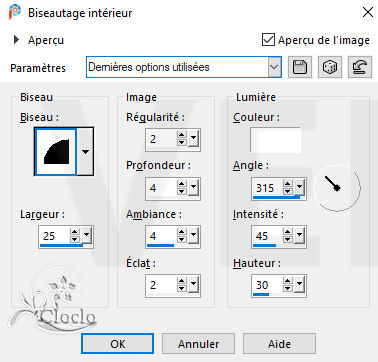Reset settings to default arrow icon

[x=359, y=67]
